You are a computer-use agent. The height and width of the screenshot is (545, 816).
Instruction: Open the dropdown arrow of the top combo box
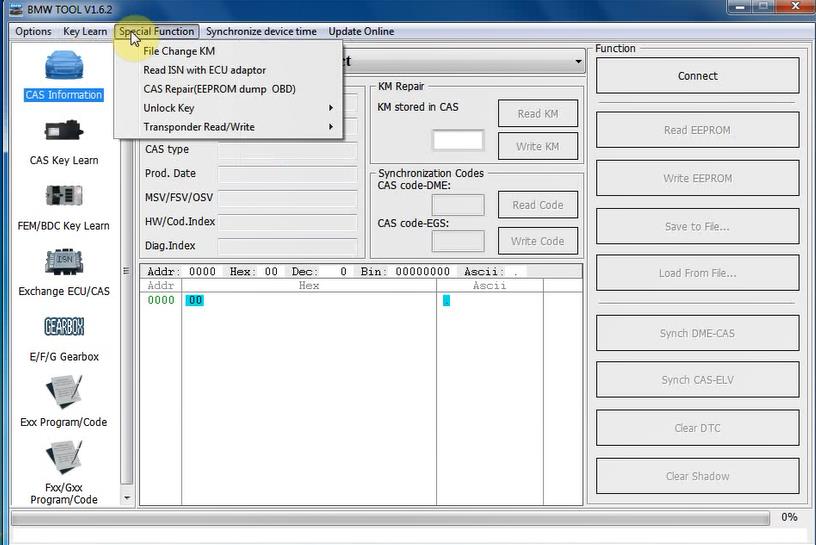(577, 62)
